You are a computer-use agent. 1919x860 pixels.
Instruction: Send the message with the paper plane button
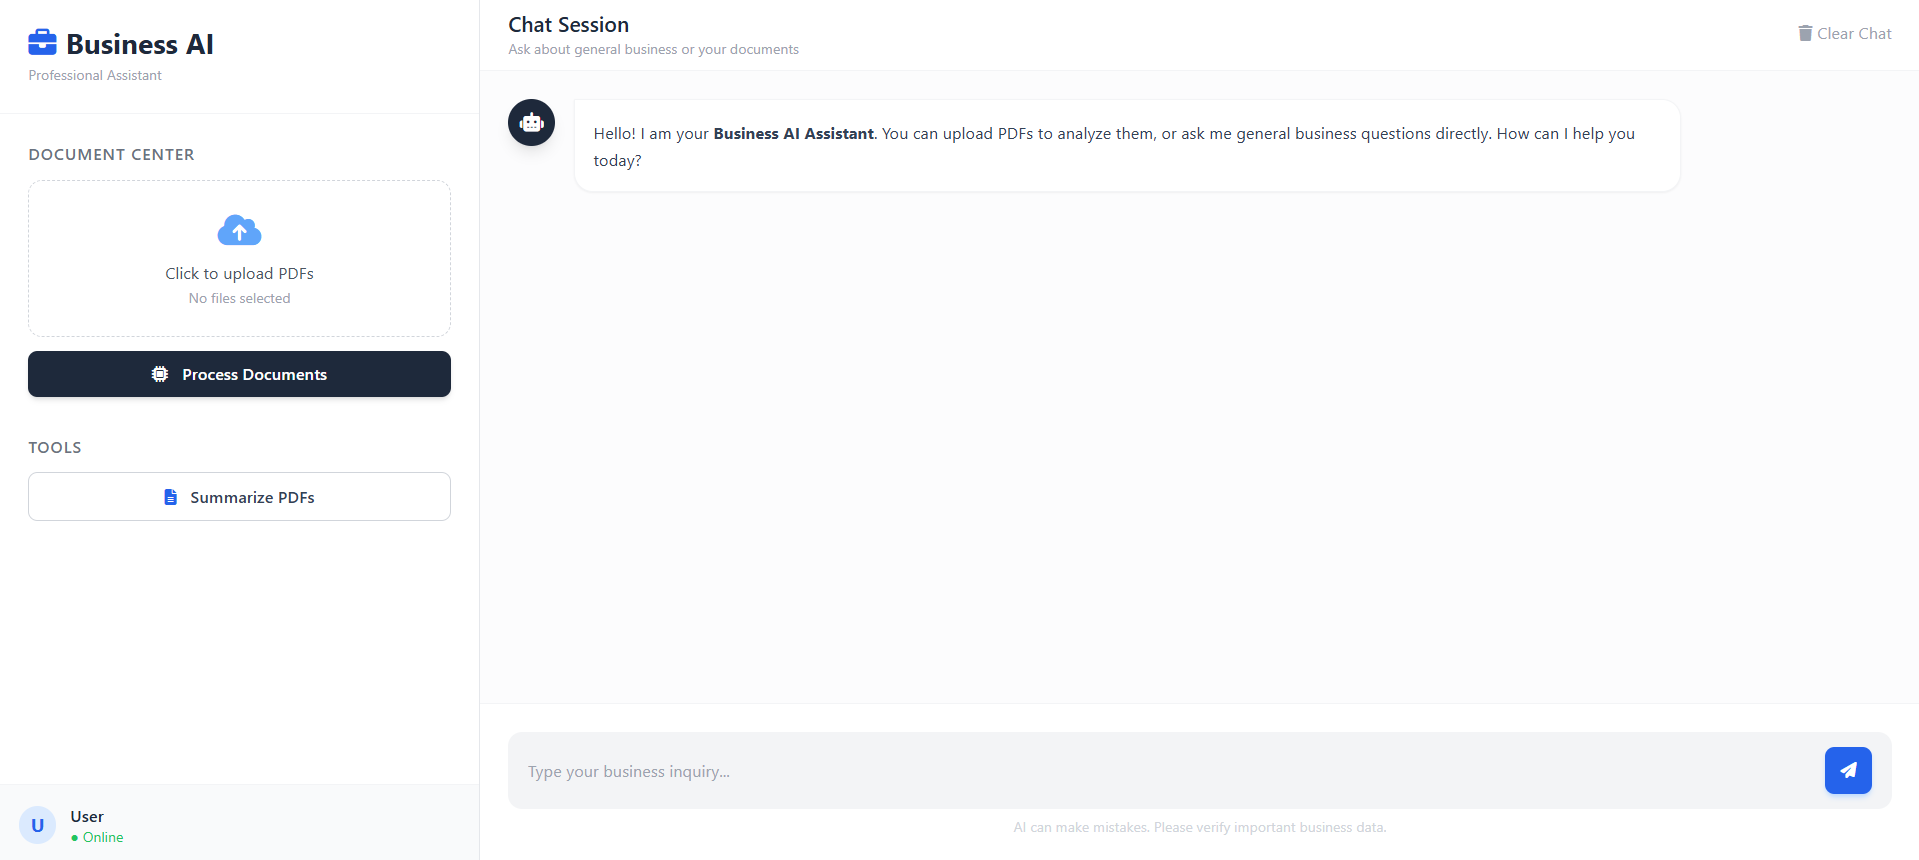(1847, 770)
